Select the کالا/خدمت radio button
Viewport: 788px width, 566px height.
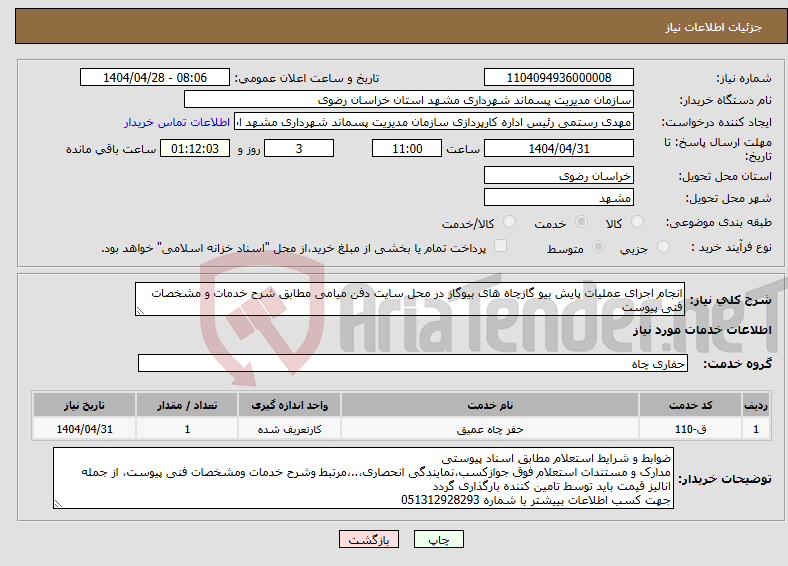pyautogui.click(x=510, y=222)
